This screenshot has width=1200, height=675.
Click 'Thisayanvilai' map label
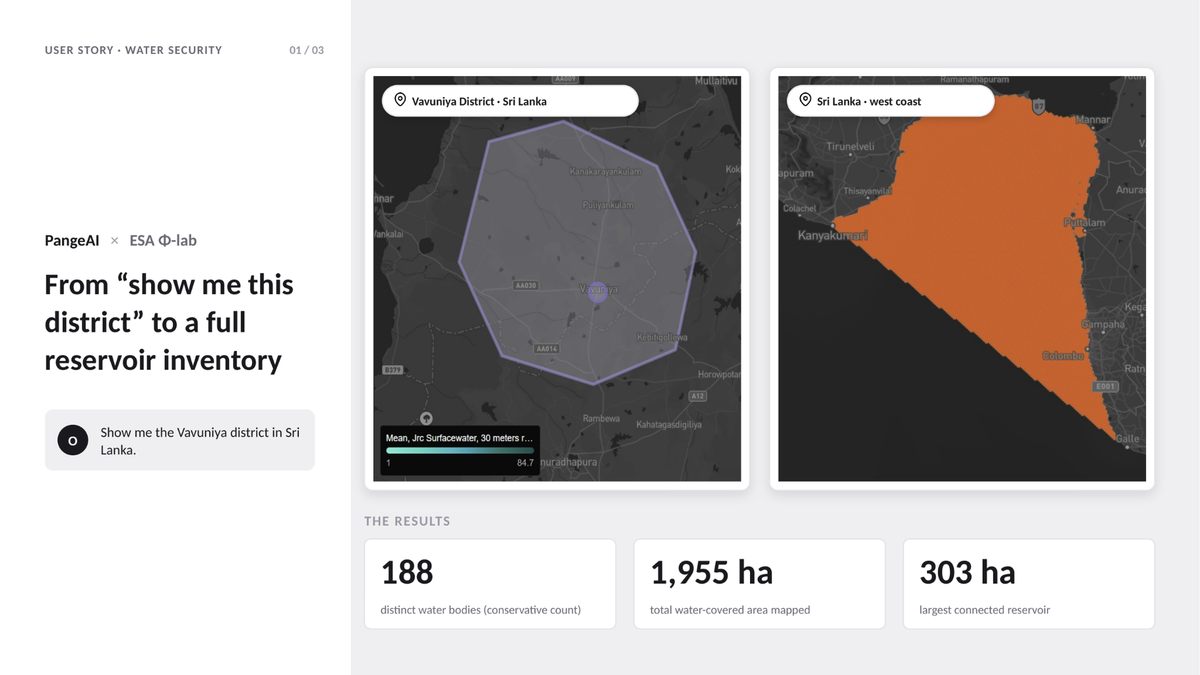click(867, 190)
